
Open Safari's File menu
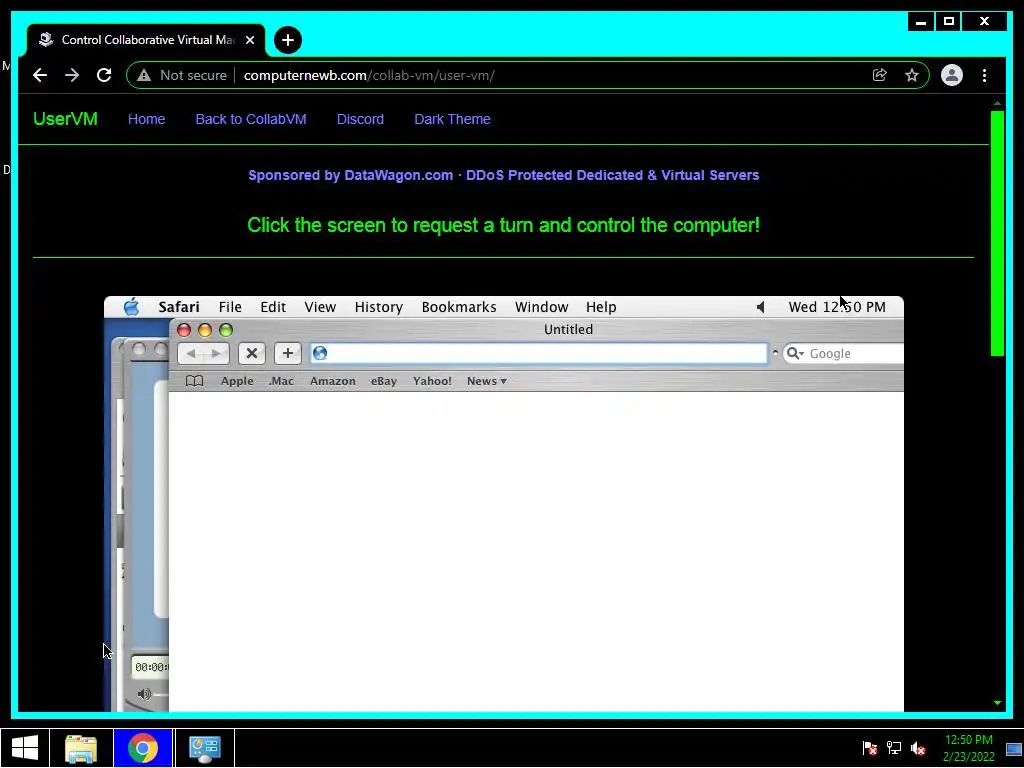(x=230, y=307)
